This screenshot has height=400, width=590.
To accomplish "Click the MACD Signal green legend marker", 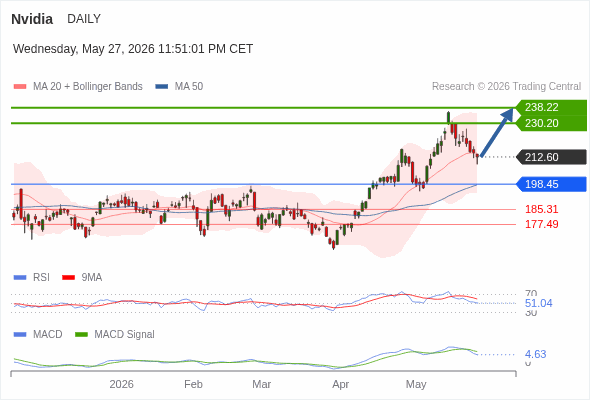I will click(x=81, y=335).
